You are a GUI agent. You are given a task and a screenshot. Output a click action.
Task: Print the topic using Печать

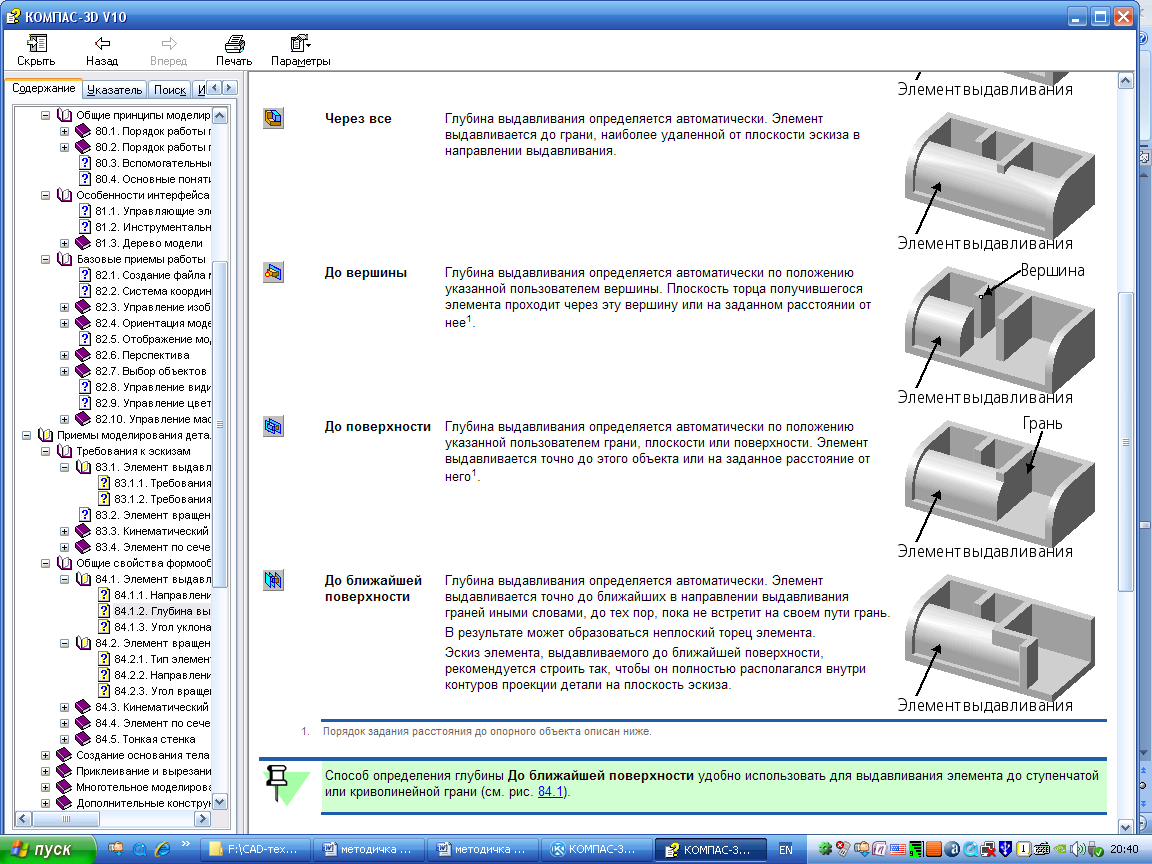[234, 51]
